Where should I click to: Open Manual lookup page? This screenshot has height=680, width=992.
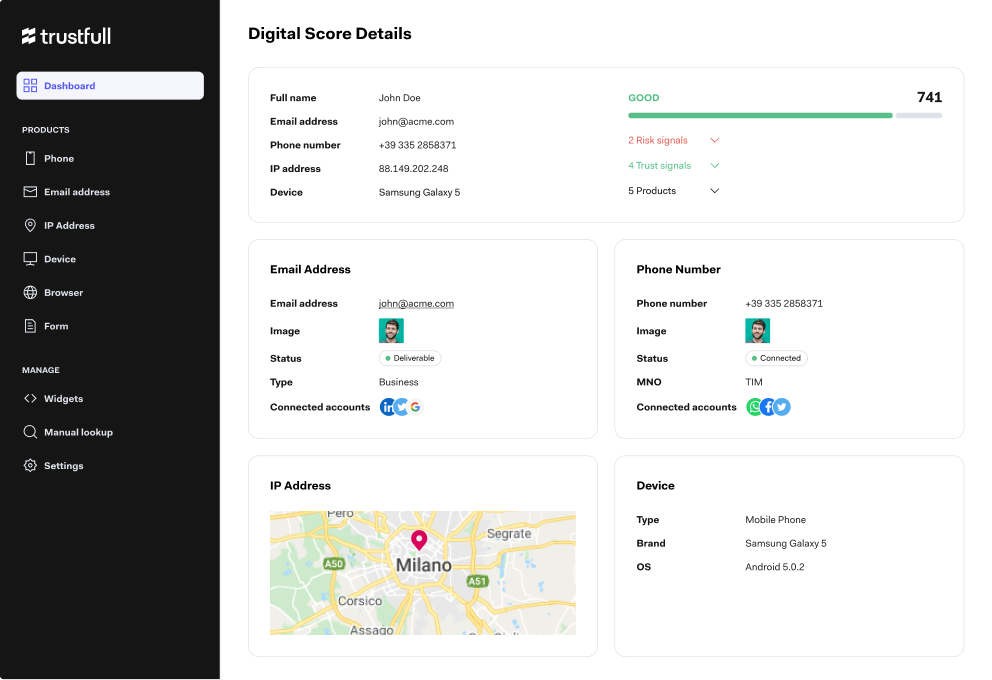[78, 432]
